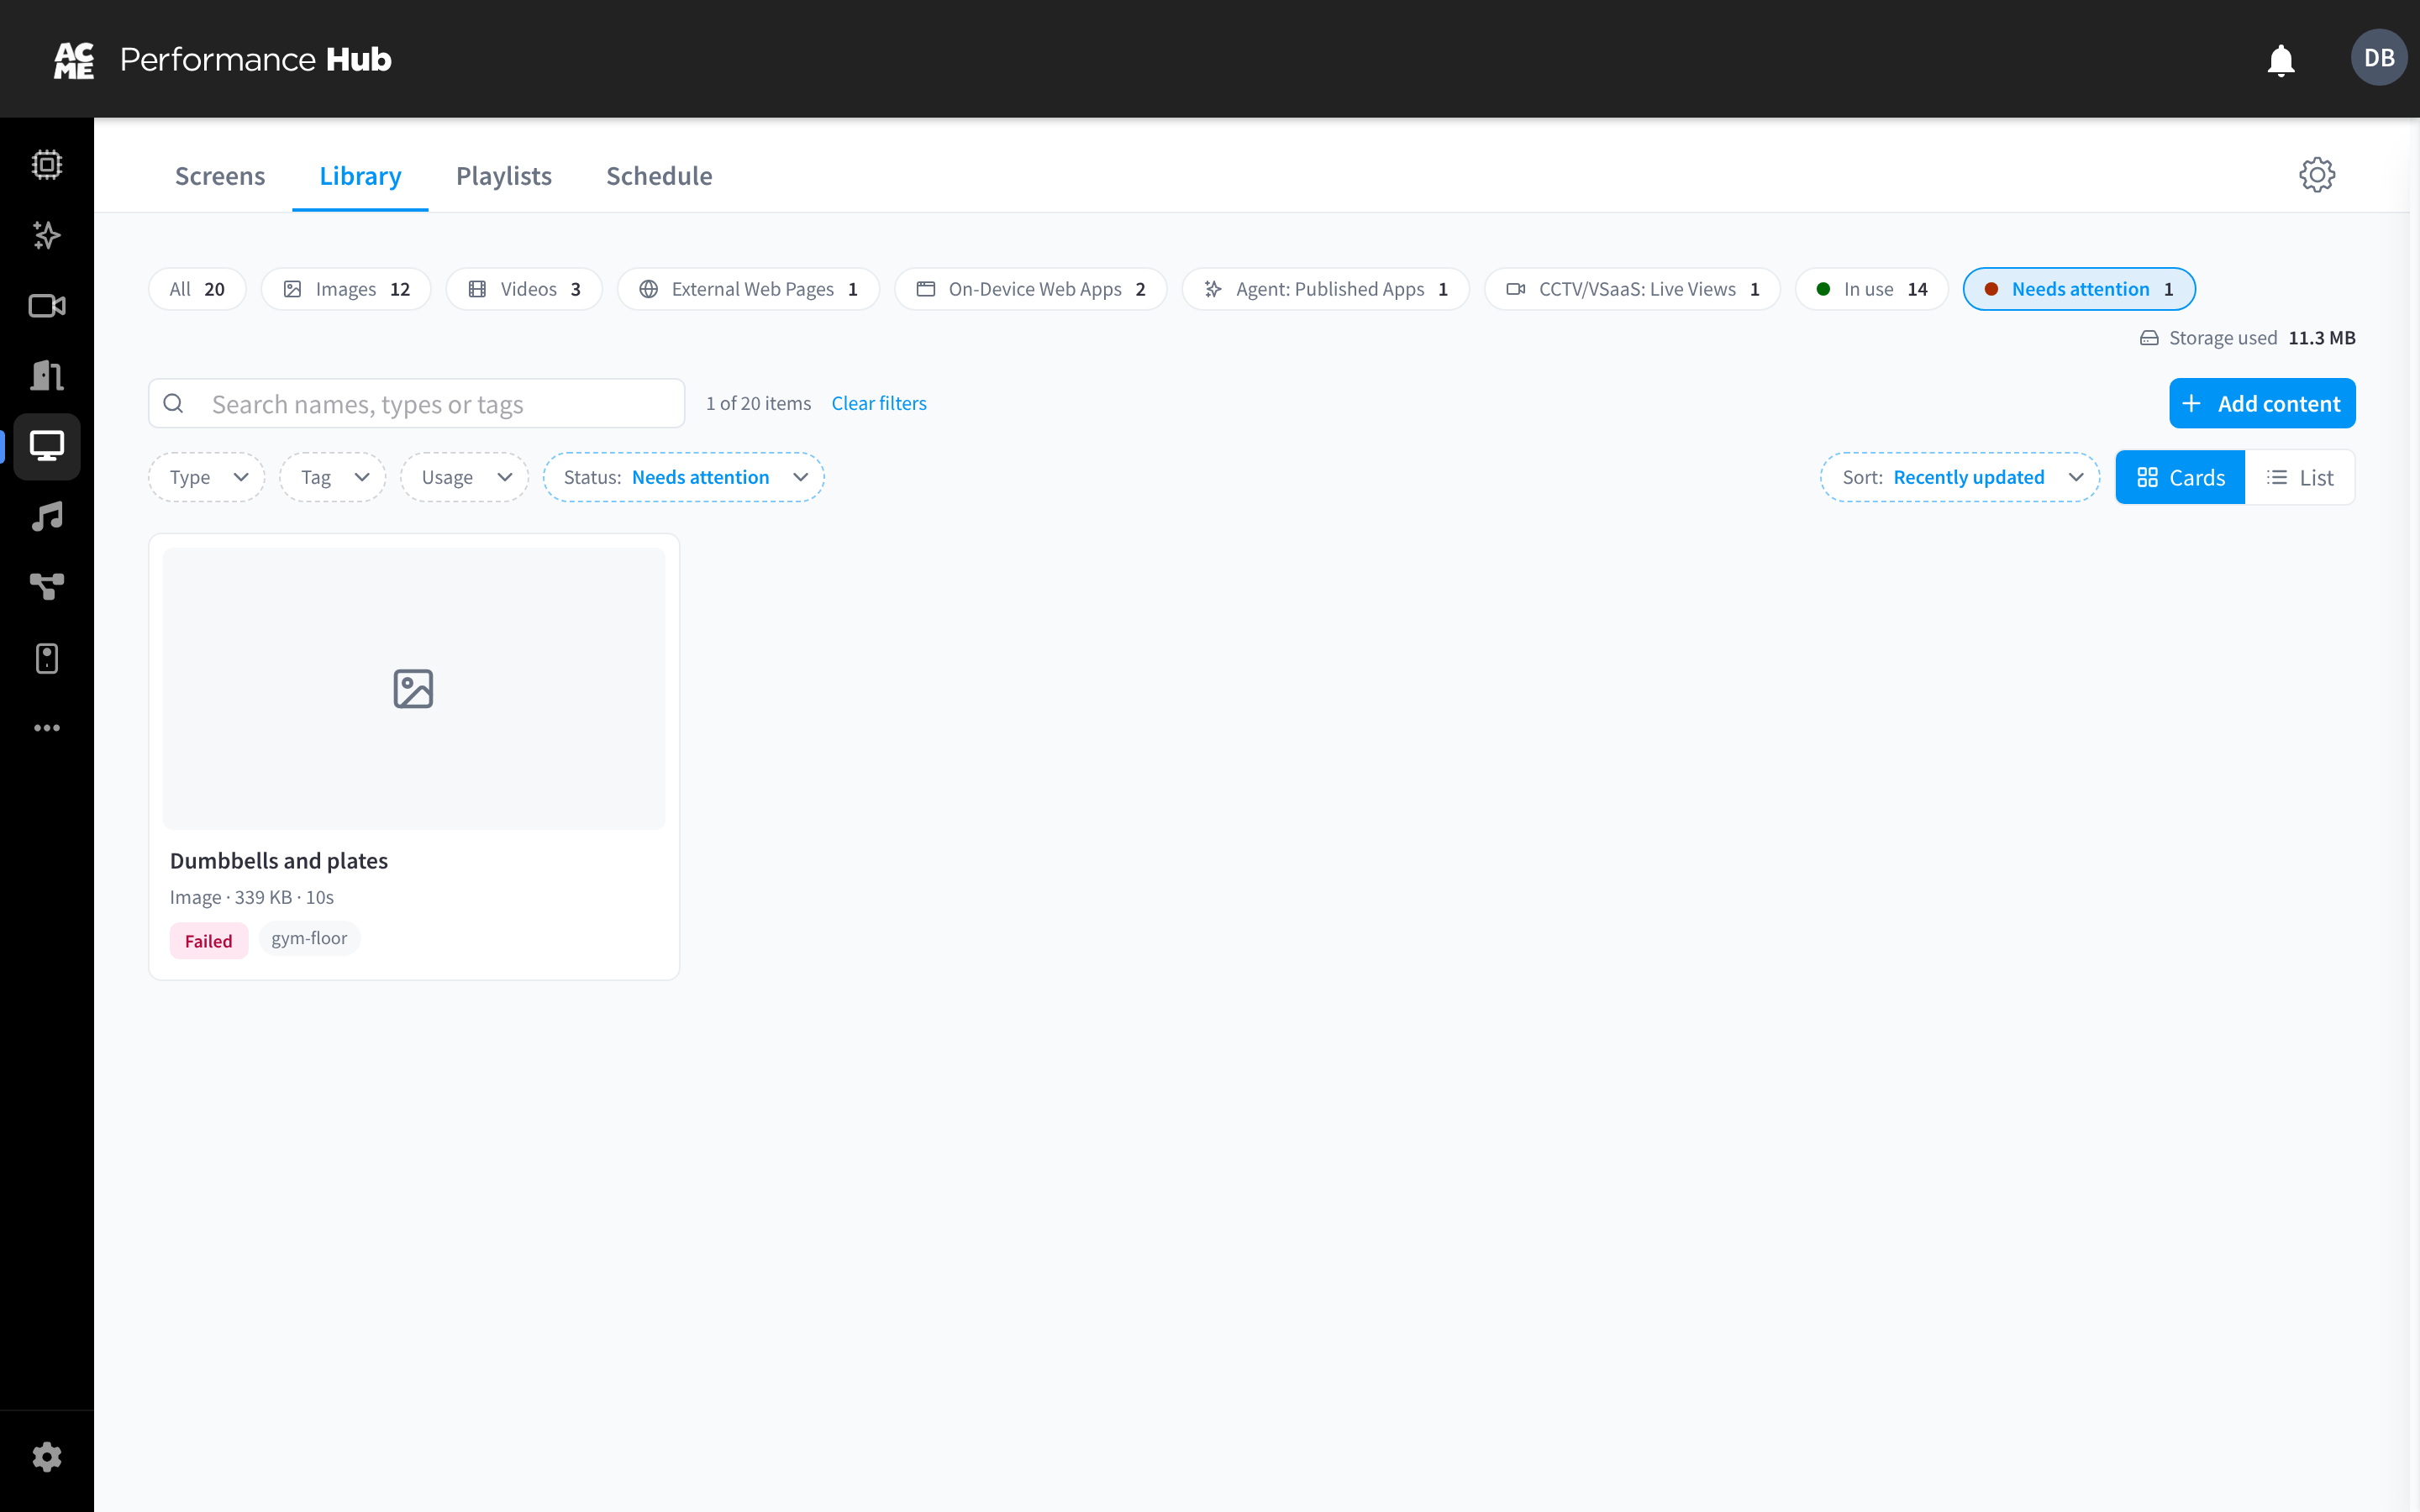Open the bottom-left settings gear
Screen dimensions: 2420x1512
coord(47,1457)
